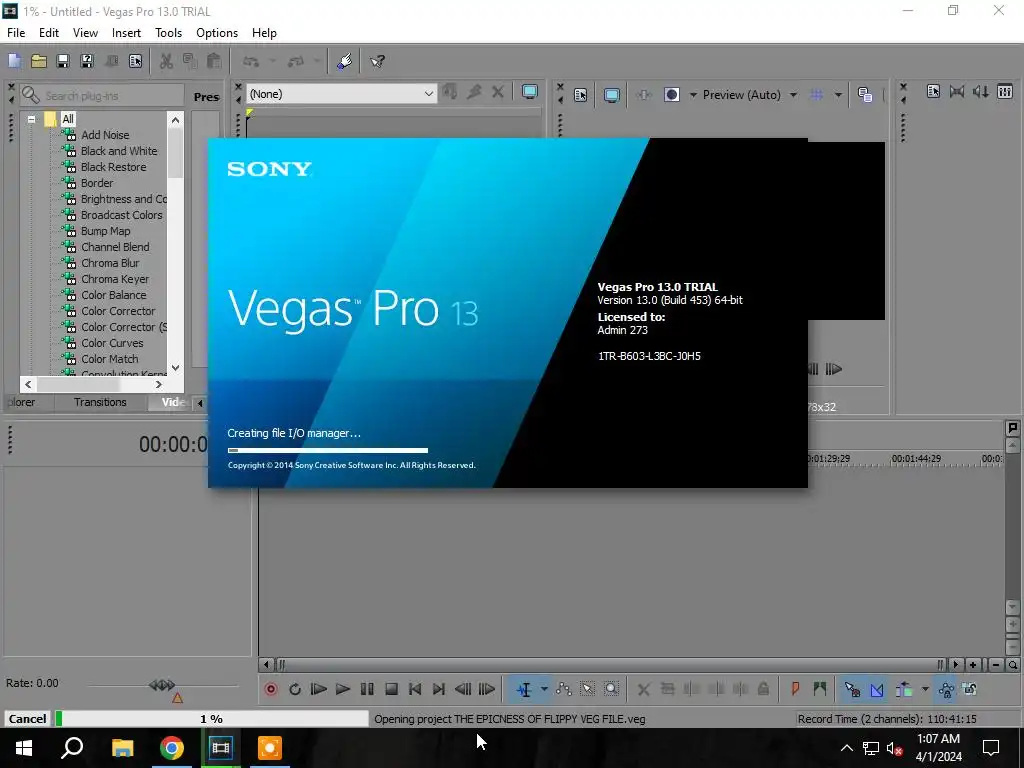
Task: Jump to project start in transport
Action: [x=415, y=689]
